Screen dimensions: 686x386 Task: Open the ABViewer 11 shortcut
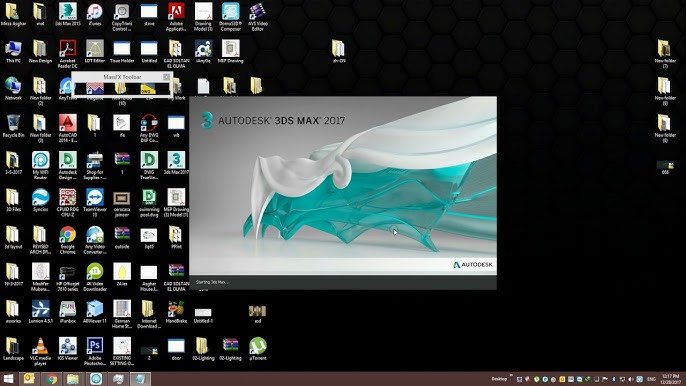[95, 312]
